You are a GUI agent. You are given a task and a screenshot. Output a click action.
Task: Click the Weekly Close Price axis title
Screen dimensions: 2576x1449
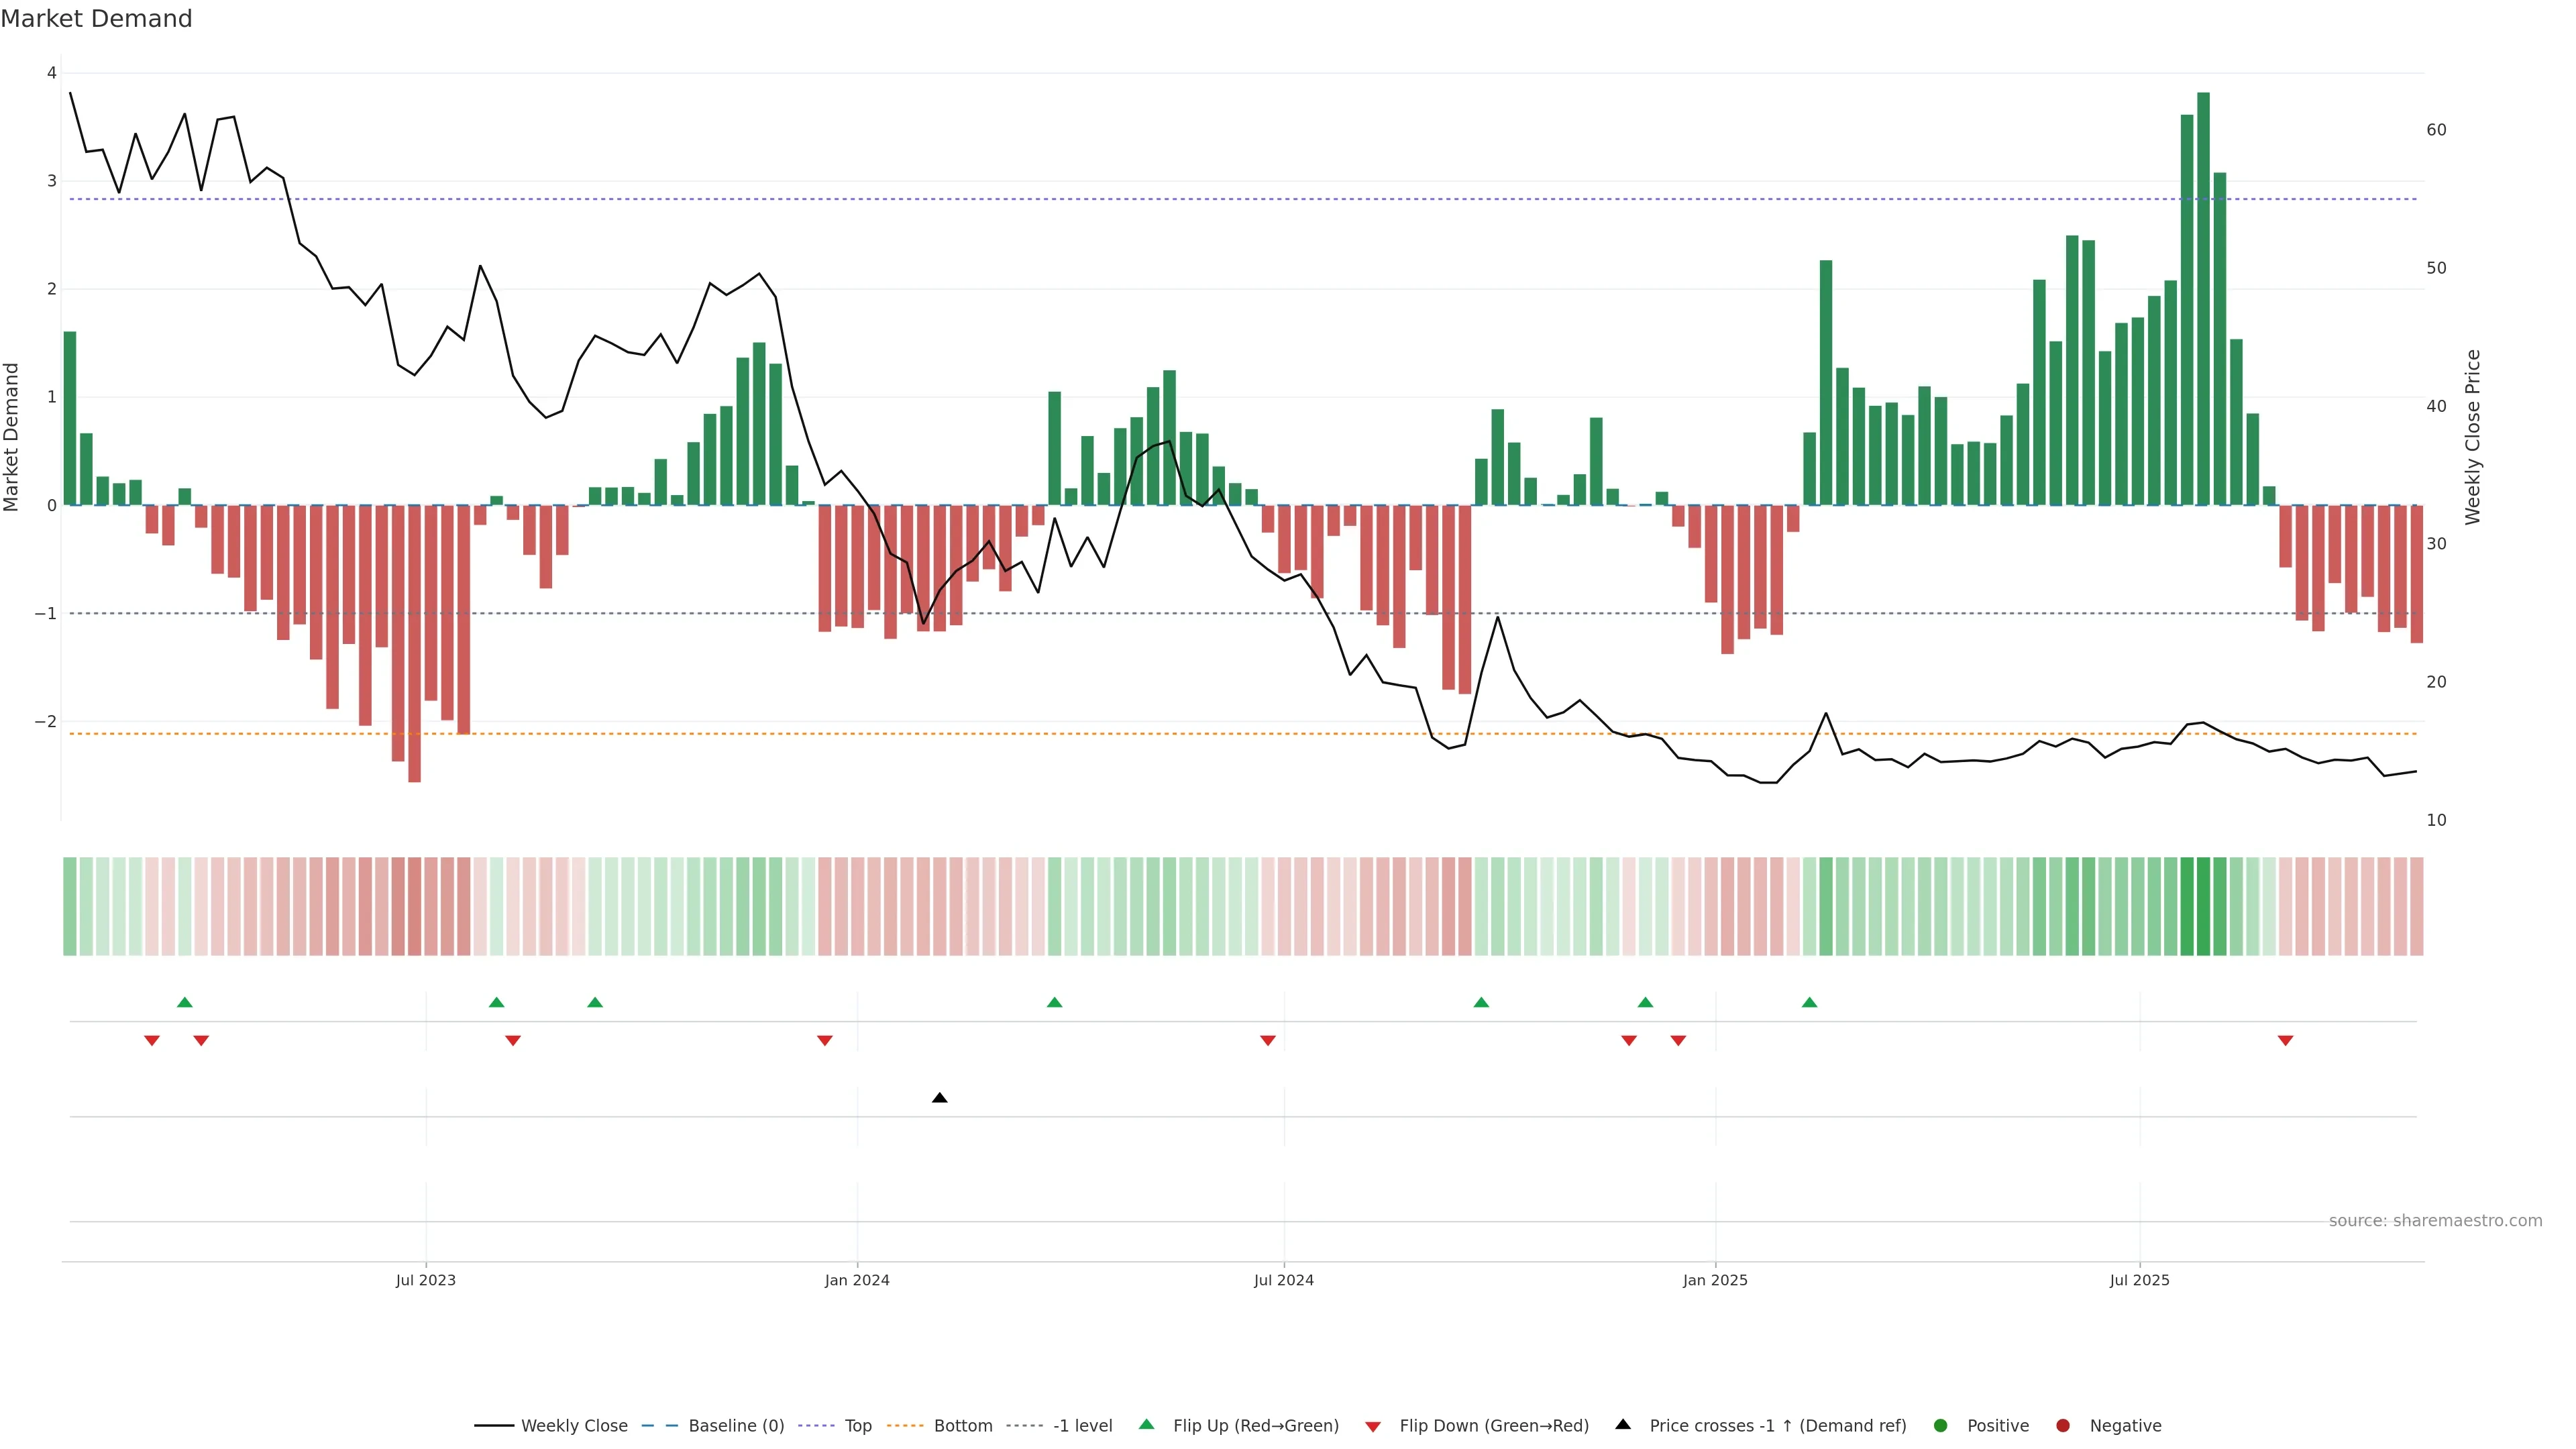coord(2472,437)
